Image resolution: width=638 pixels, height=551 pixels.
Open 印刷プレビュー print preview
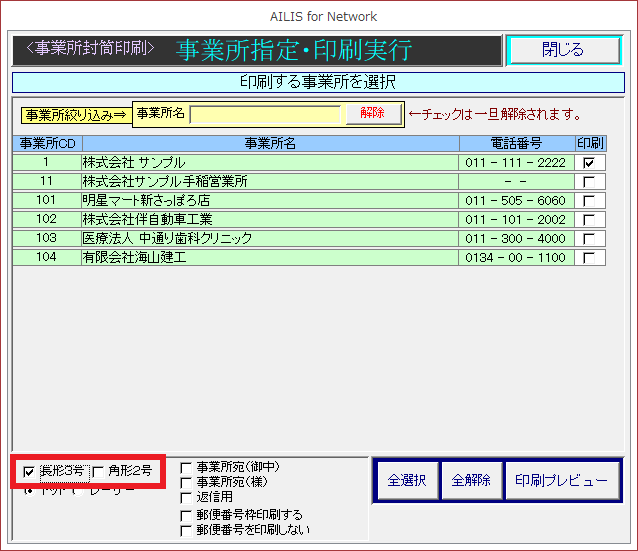[x=560, y=481]
